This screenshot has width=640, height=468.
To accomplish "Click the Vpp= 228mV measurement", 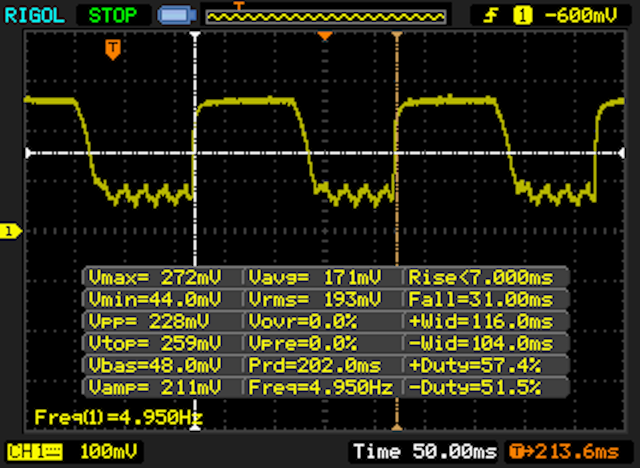I will tap(149, 322).
